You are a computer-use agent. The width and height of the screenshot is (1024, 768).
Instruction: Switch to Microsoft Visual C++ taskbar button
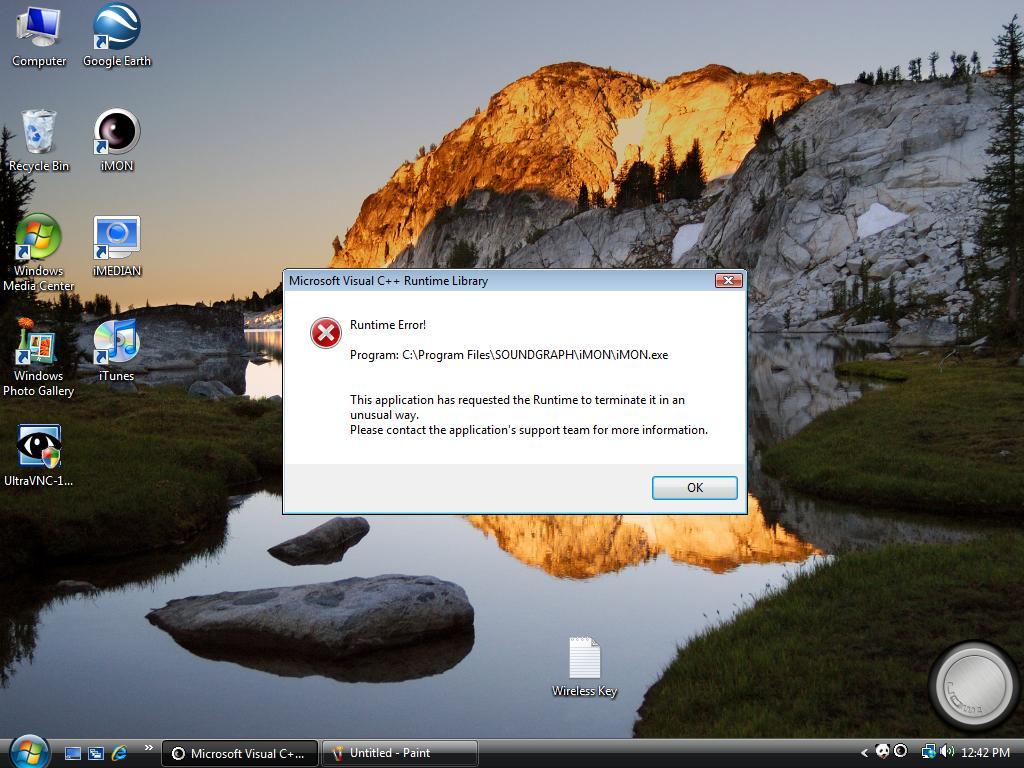tap(240, 754)
